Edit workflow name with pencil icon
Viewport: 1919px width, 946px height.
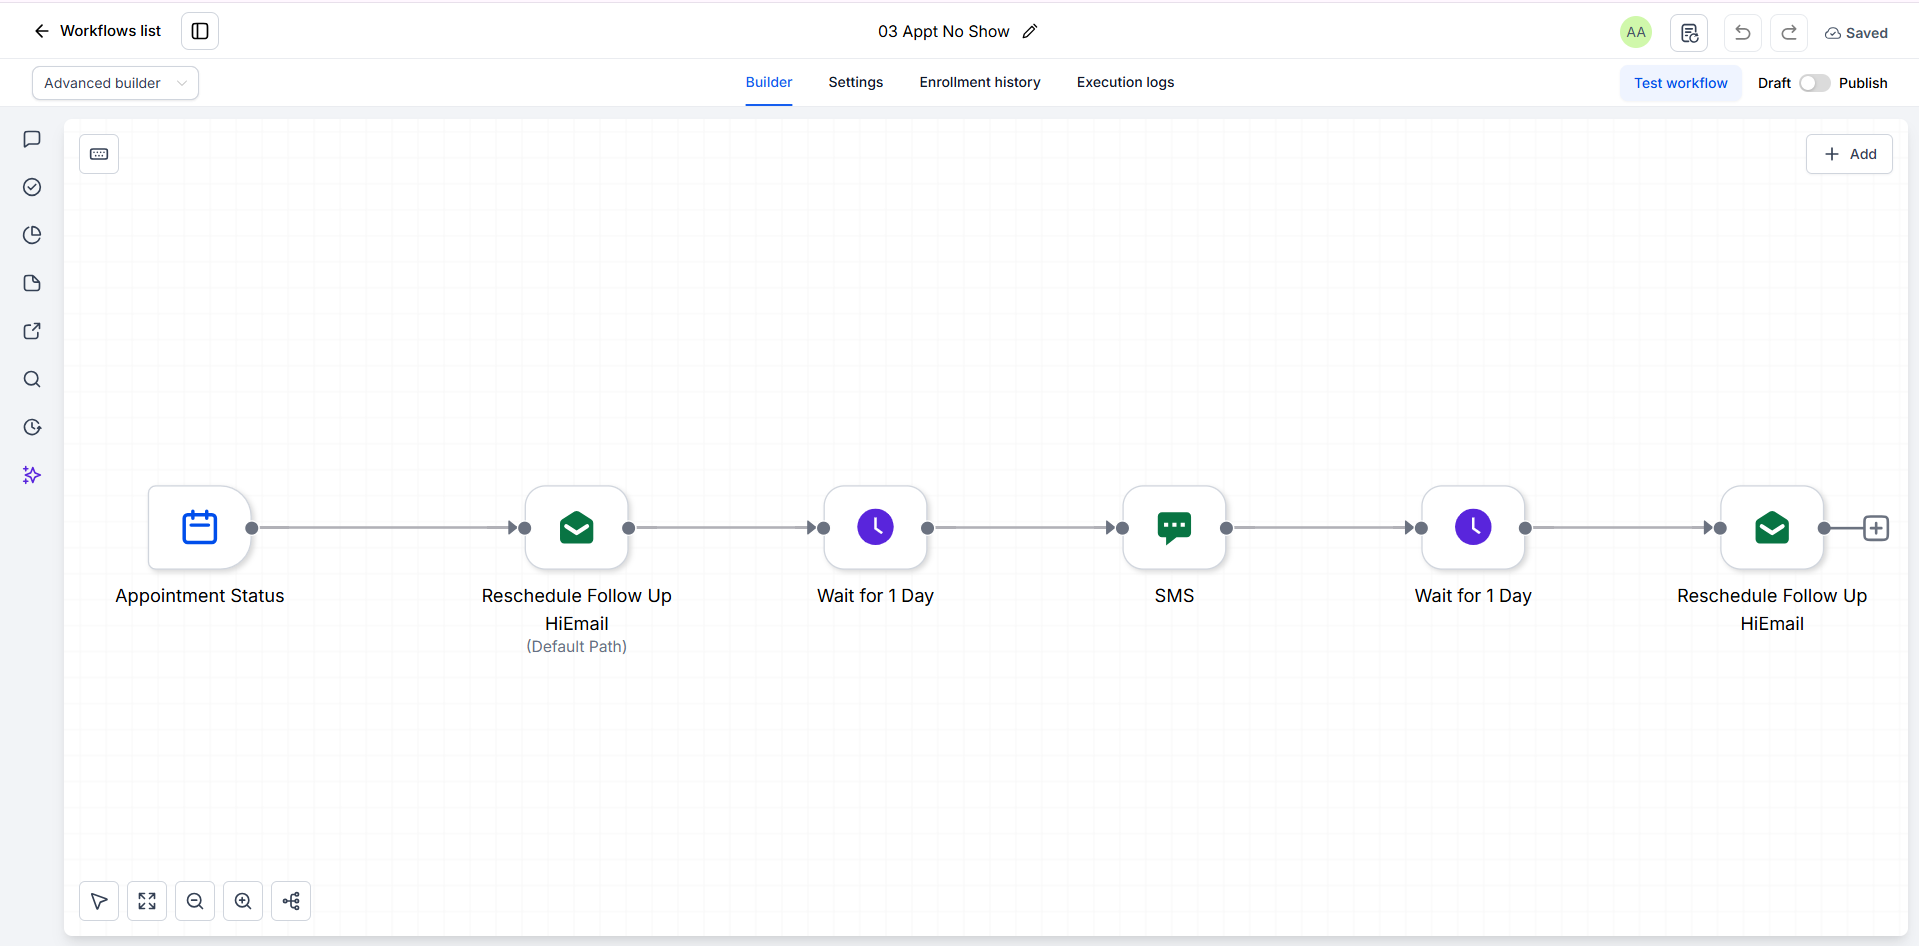tap(1030, 31)
